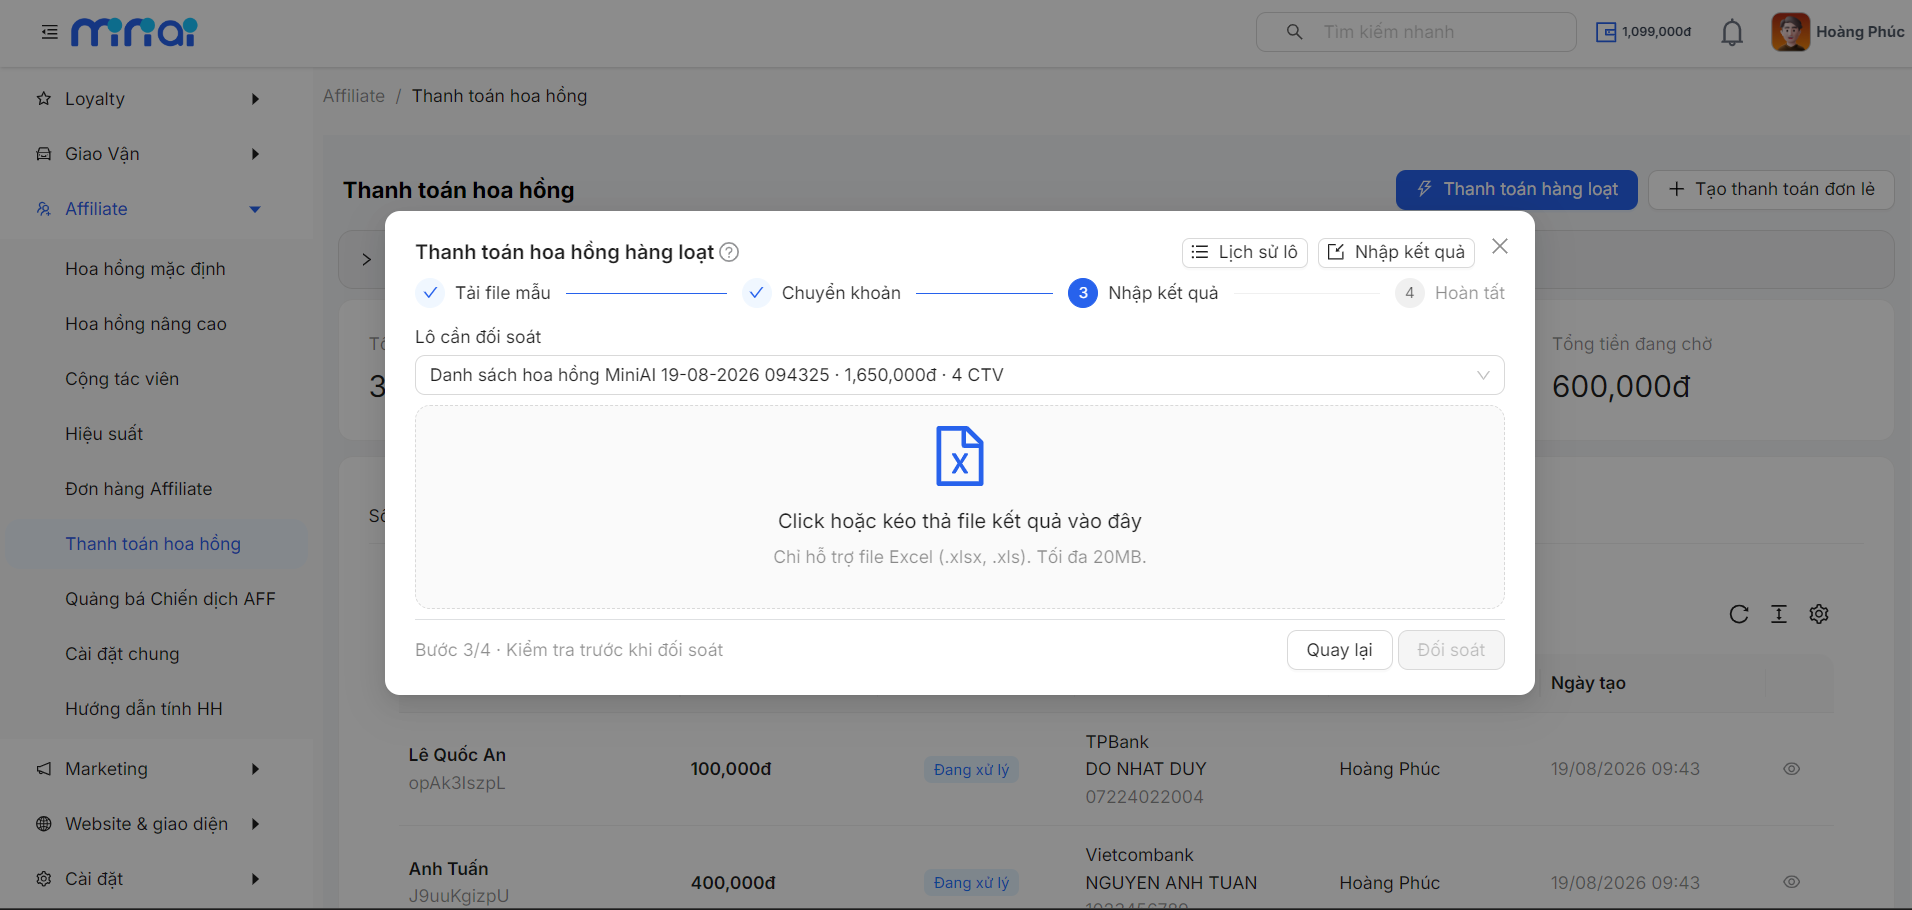Click Nhập kết quả button in dialog header
Screen dimensions: 1912x910
coord(1396,252)
